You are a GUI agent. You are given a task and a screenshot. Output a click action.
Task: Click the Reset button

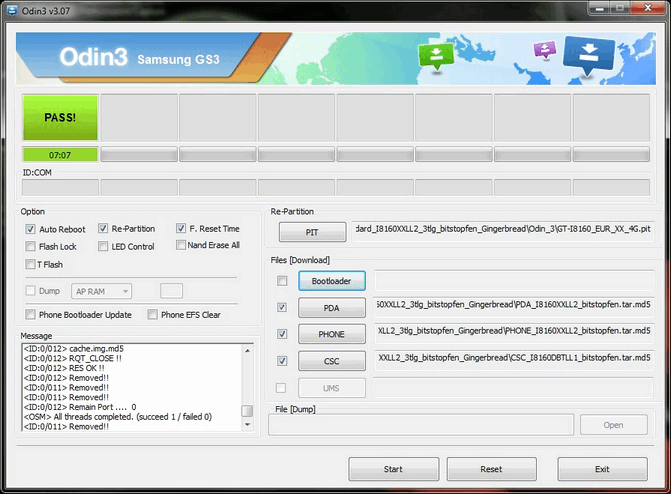(x=491, y=469)
